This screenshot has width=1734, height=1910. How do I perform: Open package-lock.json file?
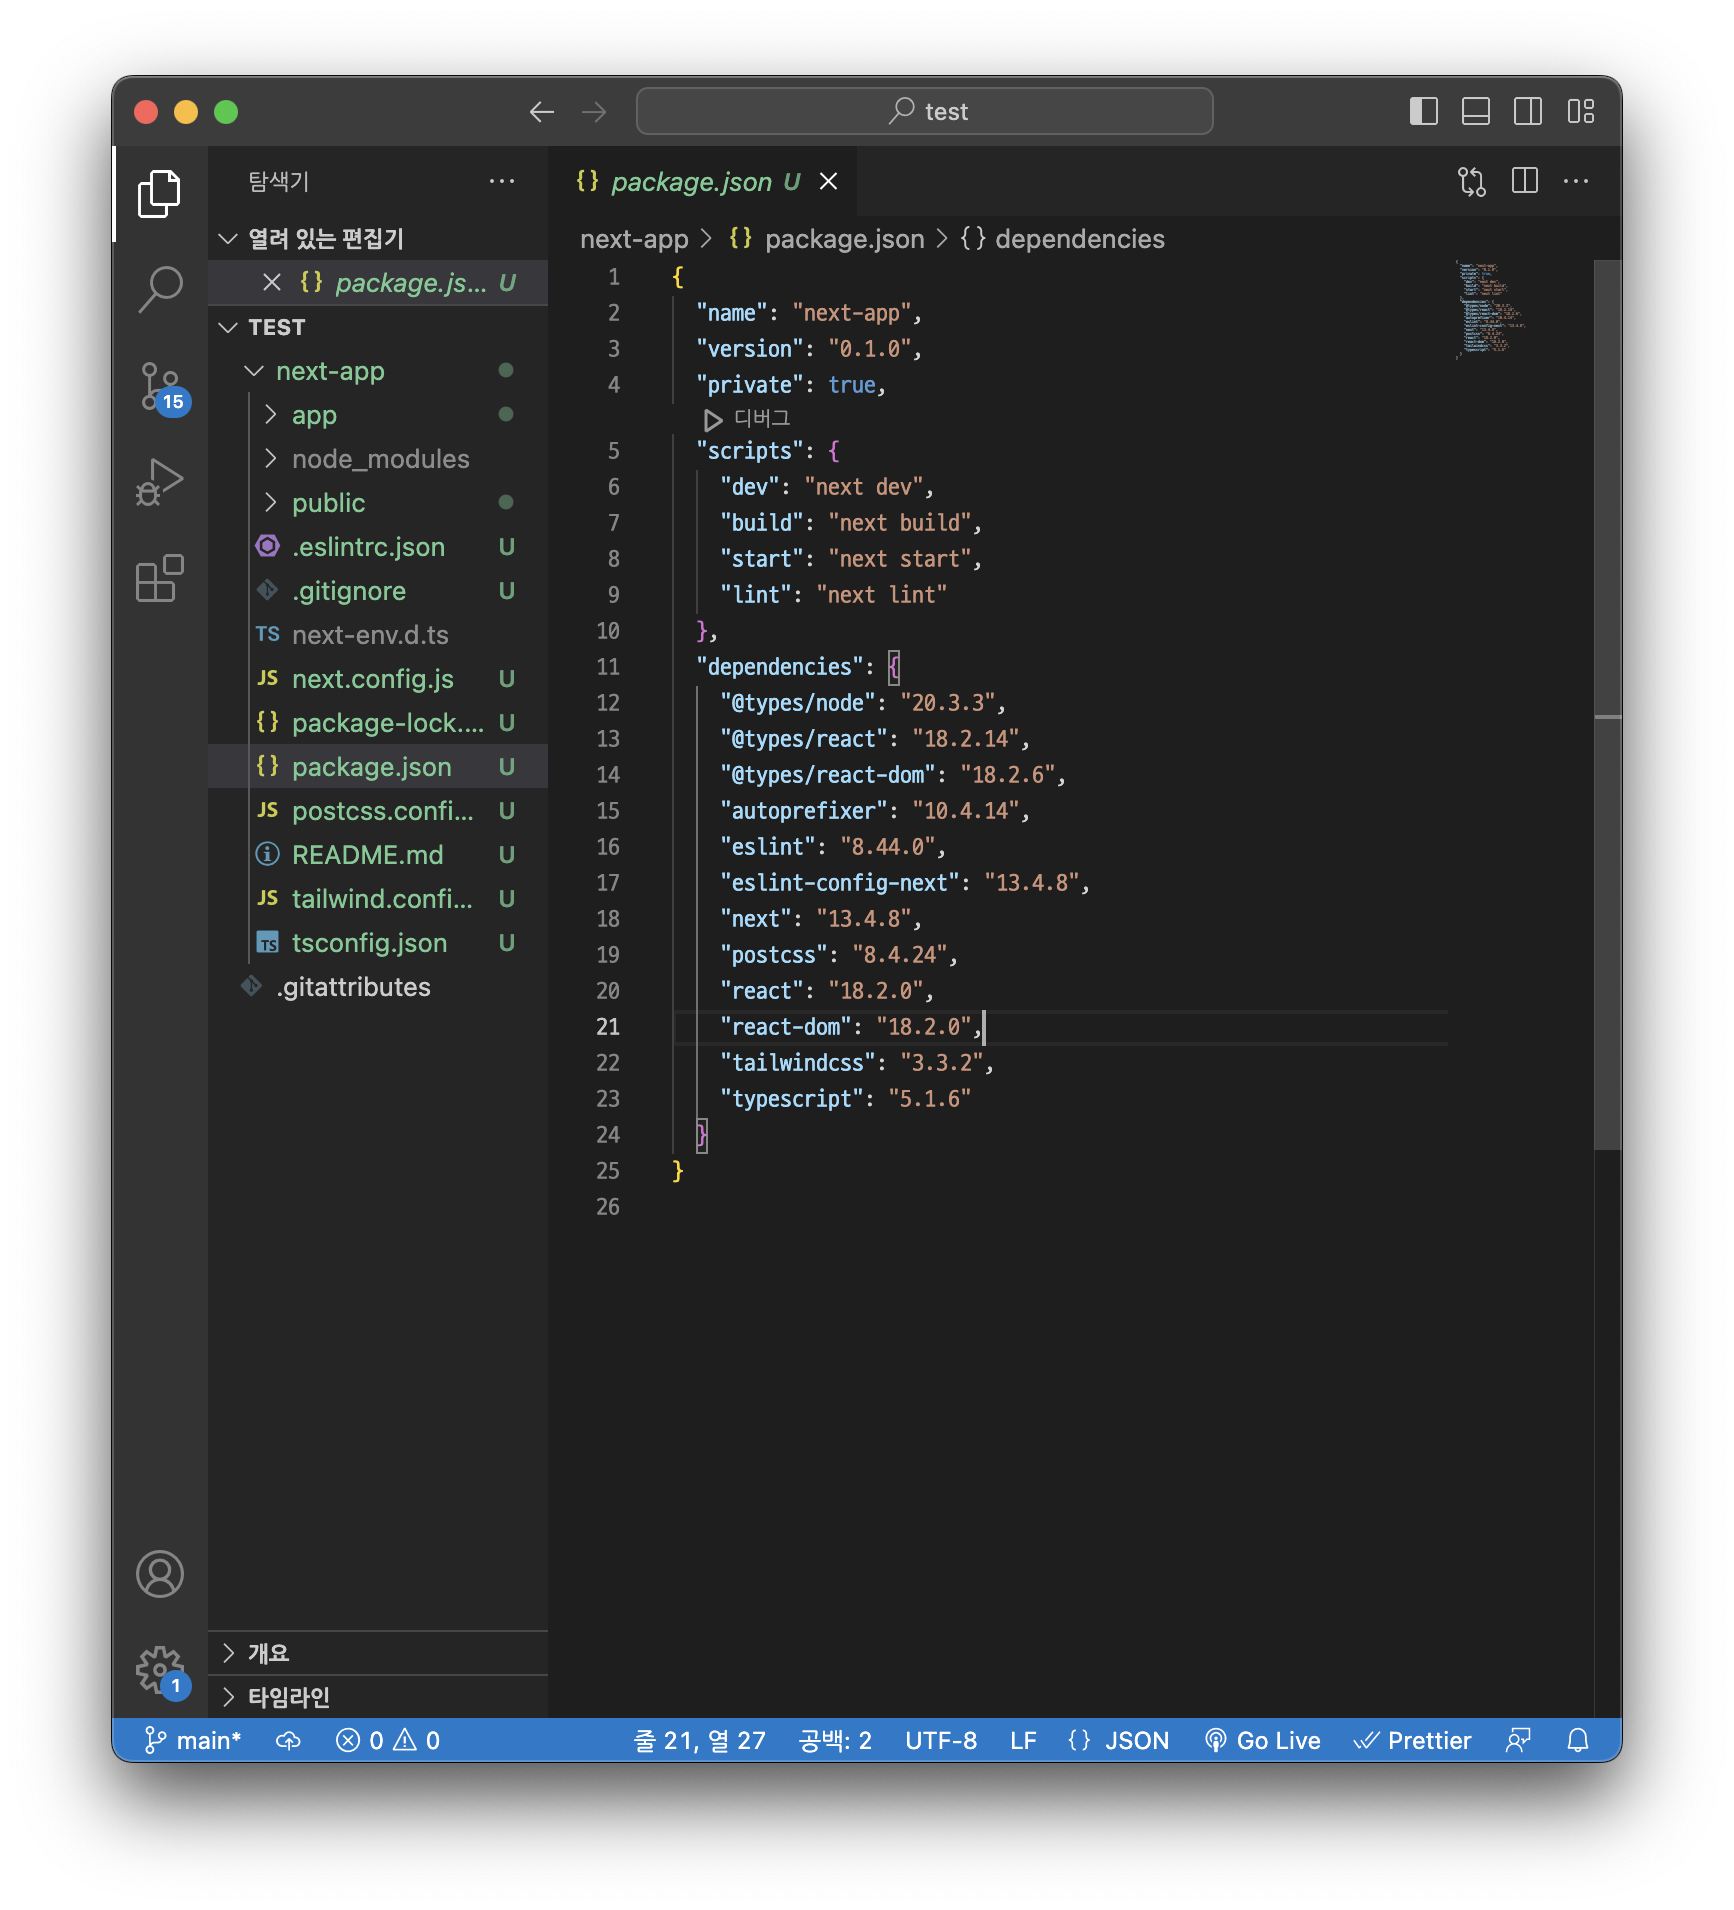(x=378, y=723)
